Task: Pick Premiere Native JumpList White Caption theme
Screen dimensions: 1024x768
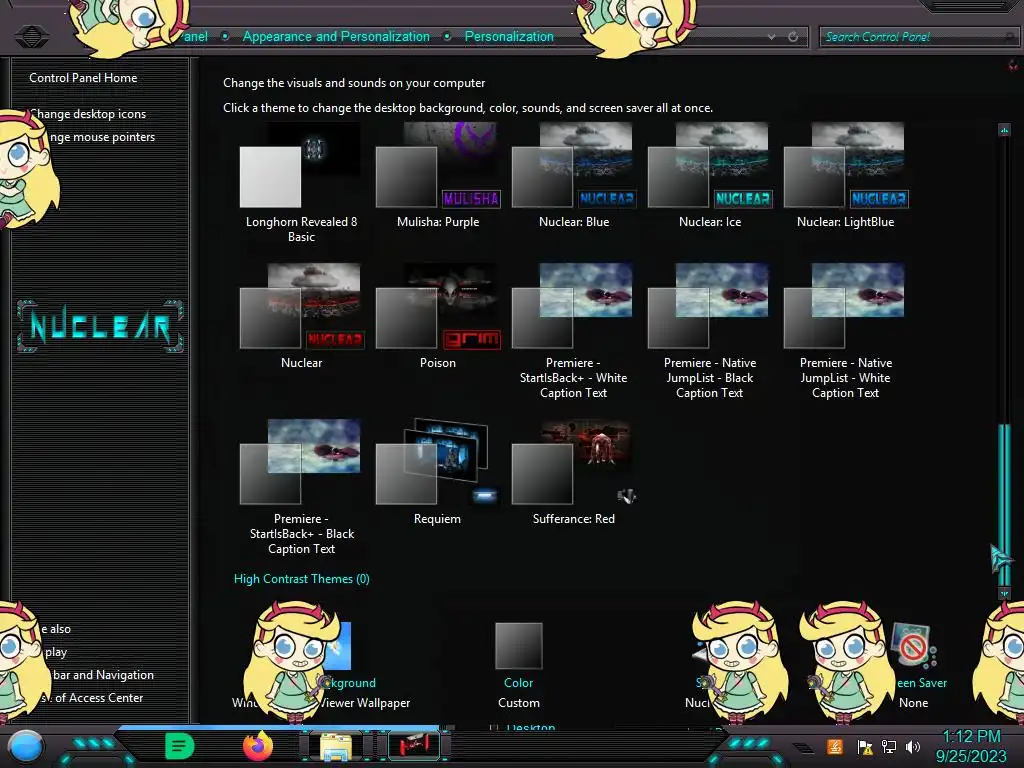Action: coord(846,332)
